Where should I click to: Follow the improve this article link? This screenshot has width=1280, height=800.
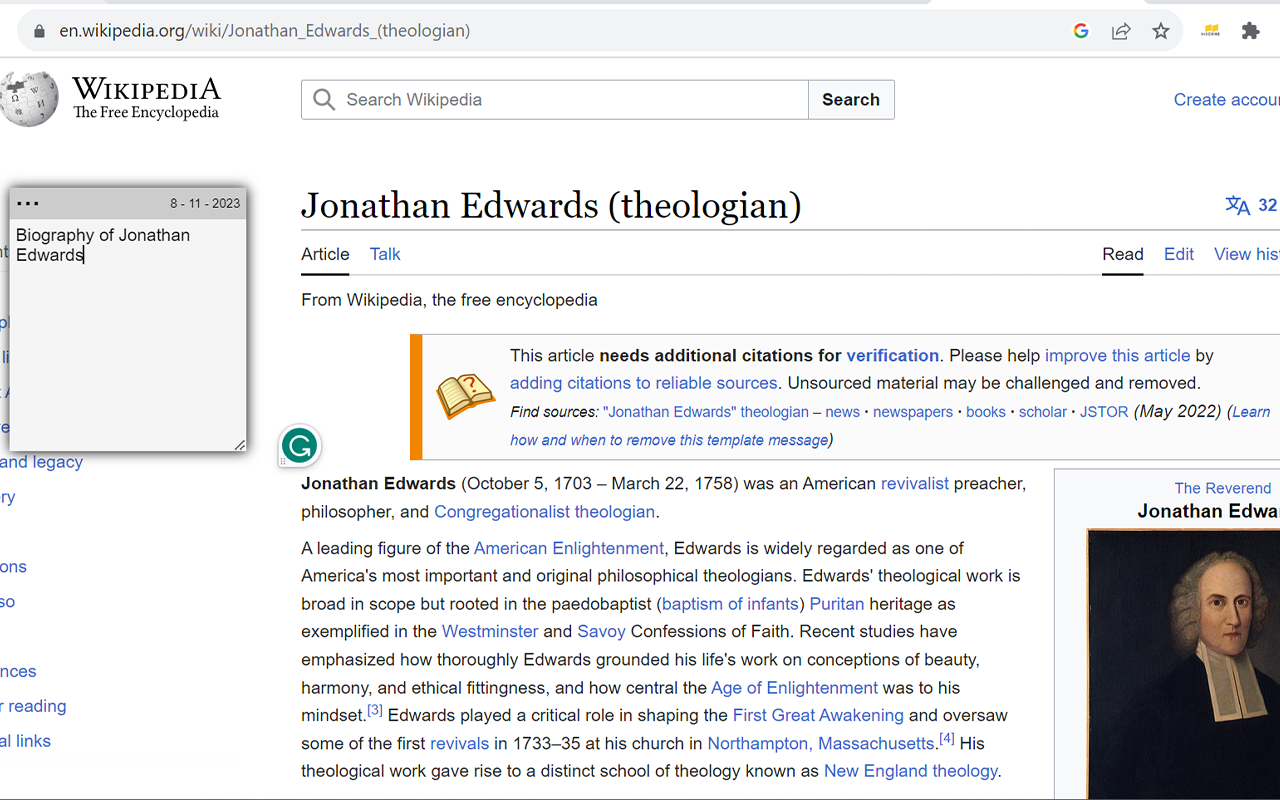[1118, 355]
